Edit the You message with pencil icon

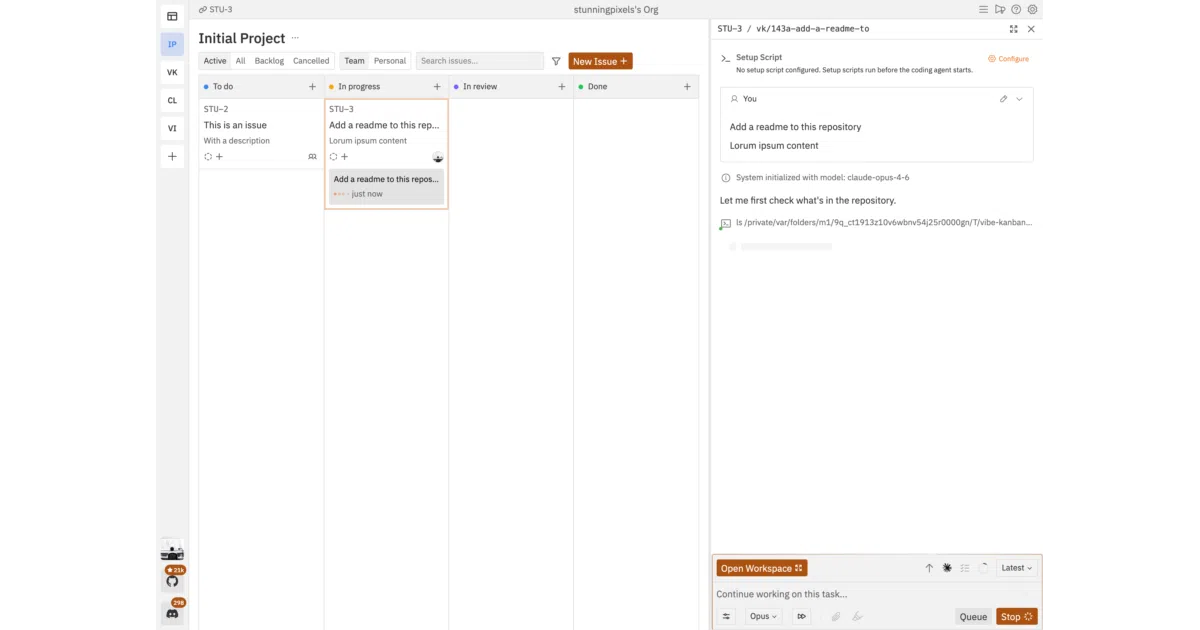1003,99
